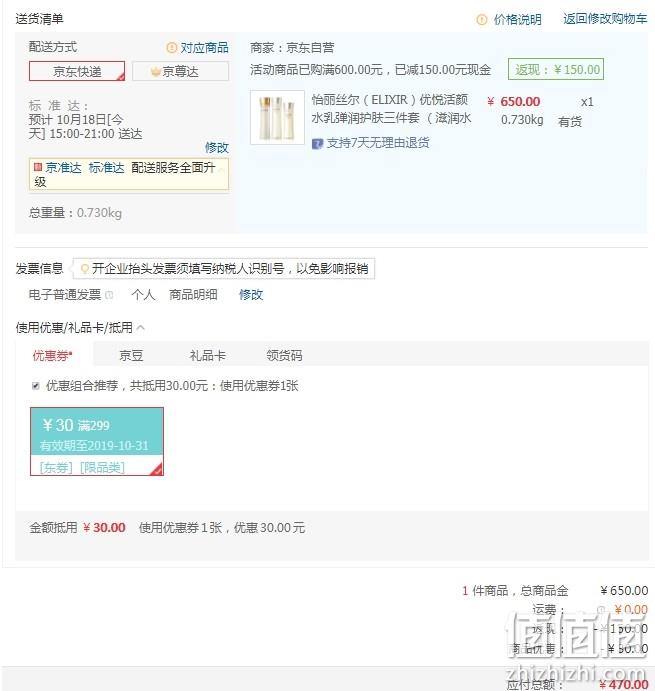Open the 京准达 link

tap(63, 168)
